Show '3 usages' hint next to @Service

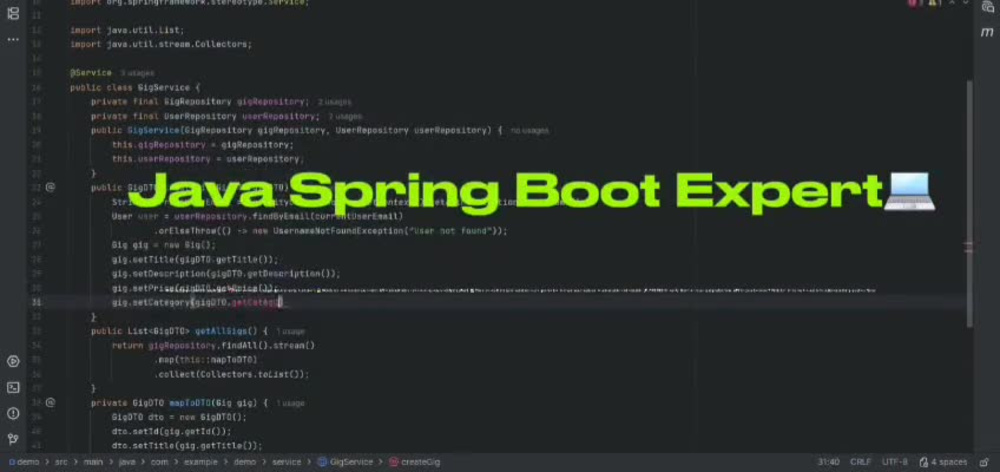137,73
